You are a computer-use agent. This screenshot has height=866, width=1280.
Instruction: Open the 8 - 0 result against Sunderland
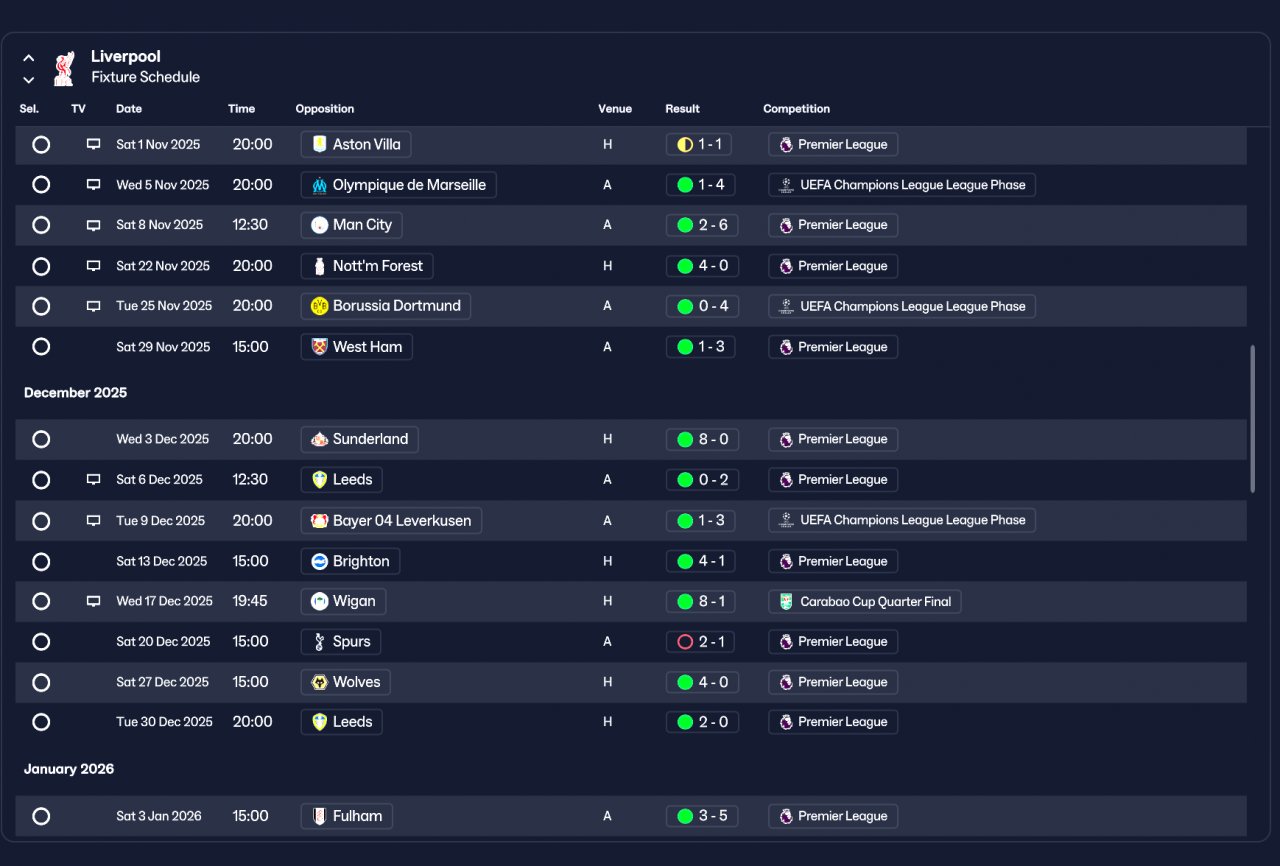coord(702,439)
